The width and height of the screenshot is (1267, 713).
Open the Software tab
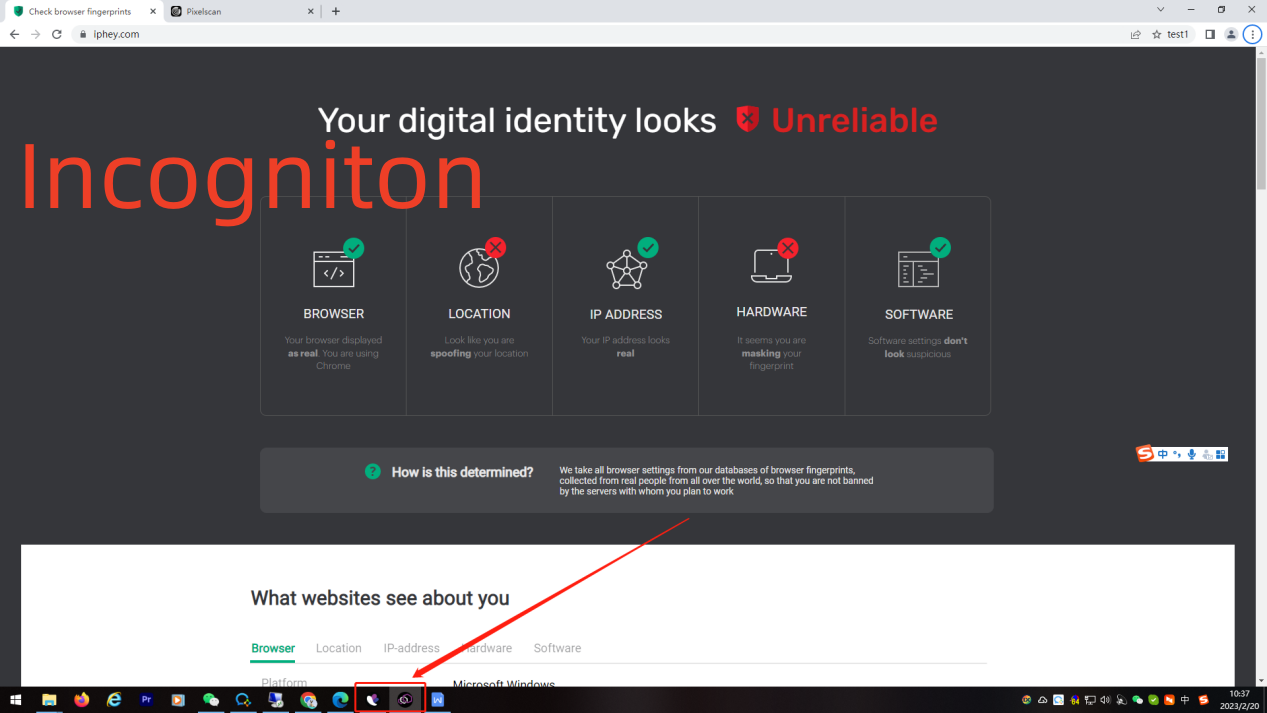coord(557,648)
